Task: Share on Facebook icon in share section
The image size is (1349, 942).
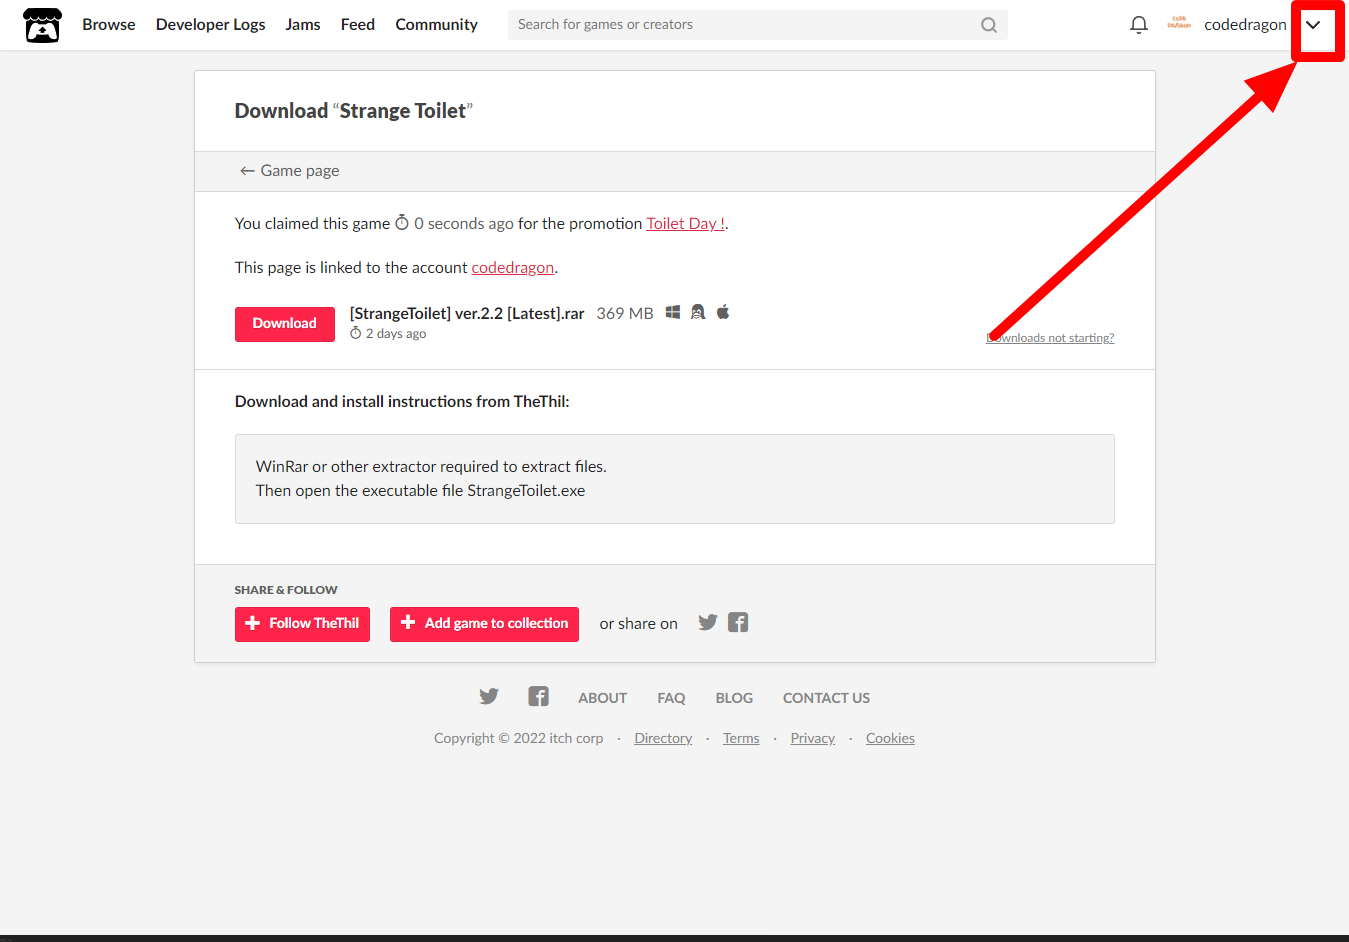Action: click(x=738, y=623)
